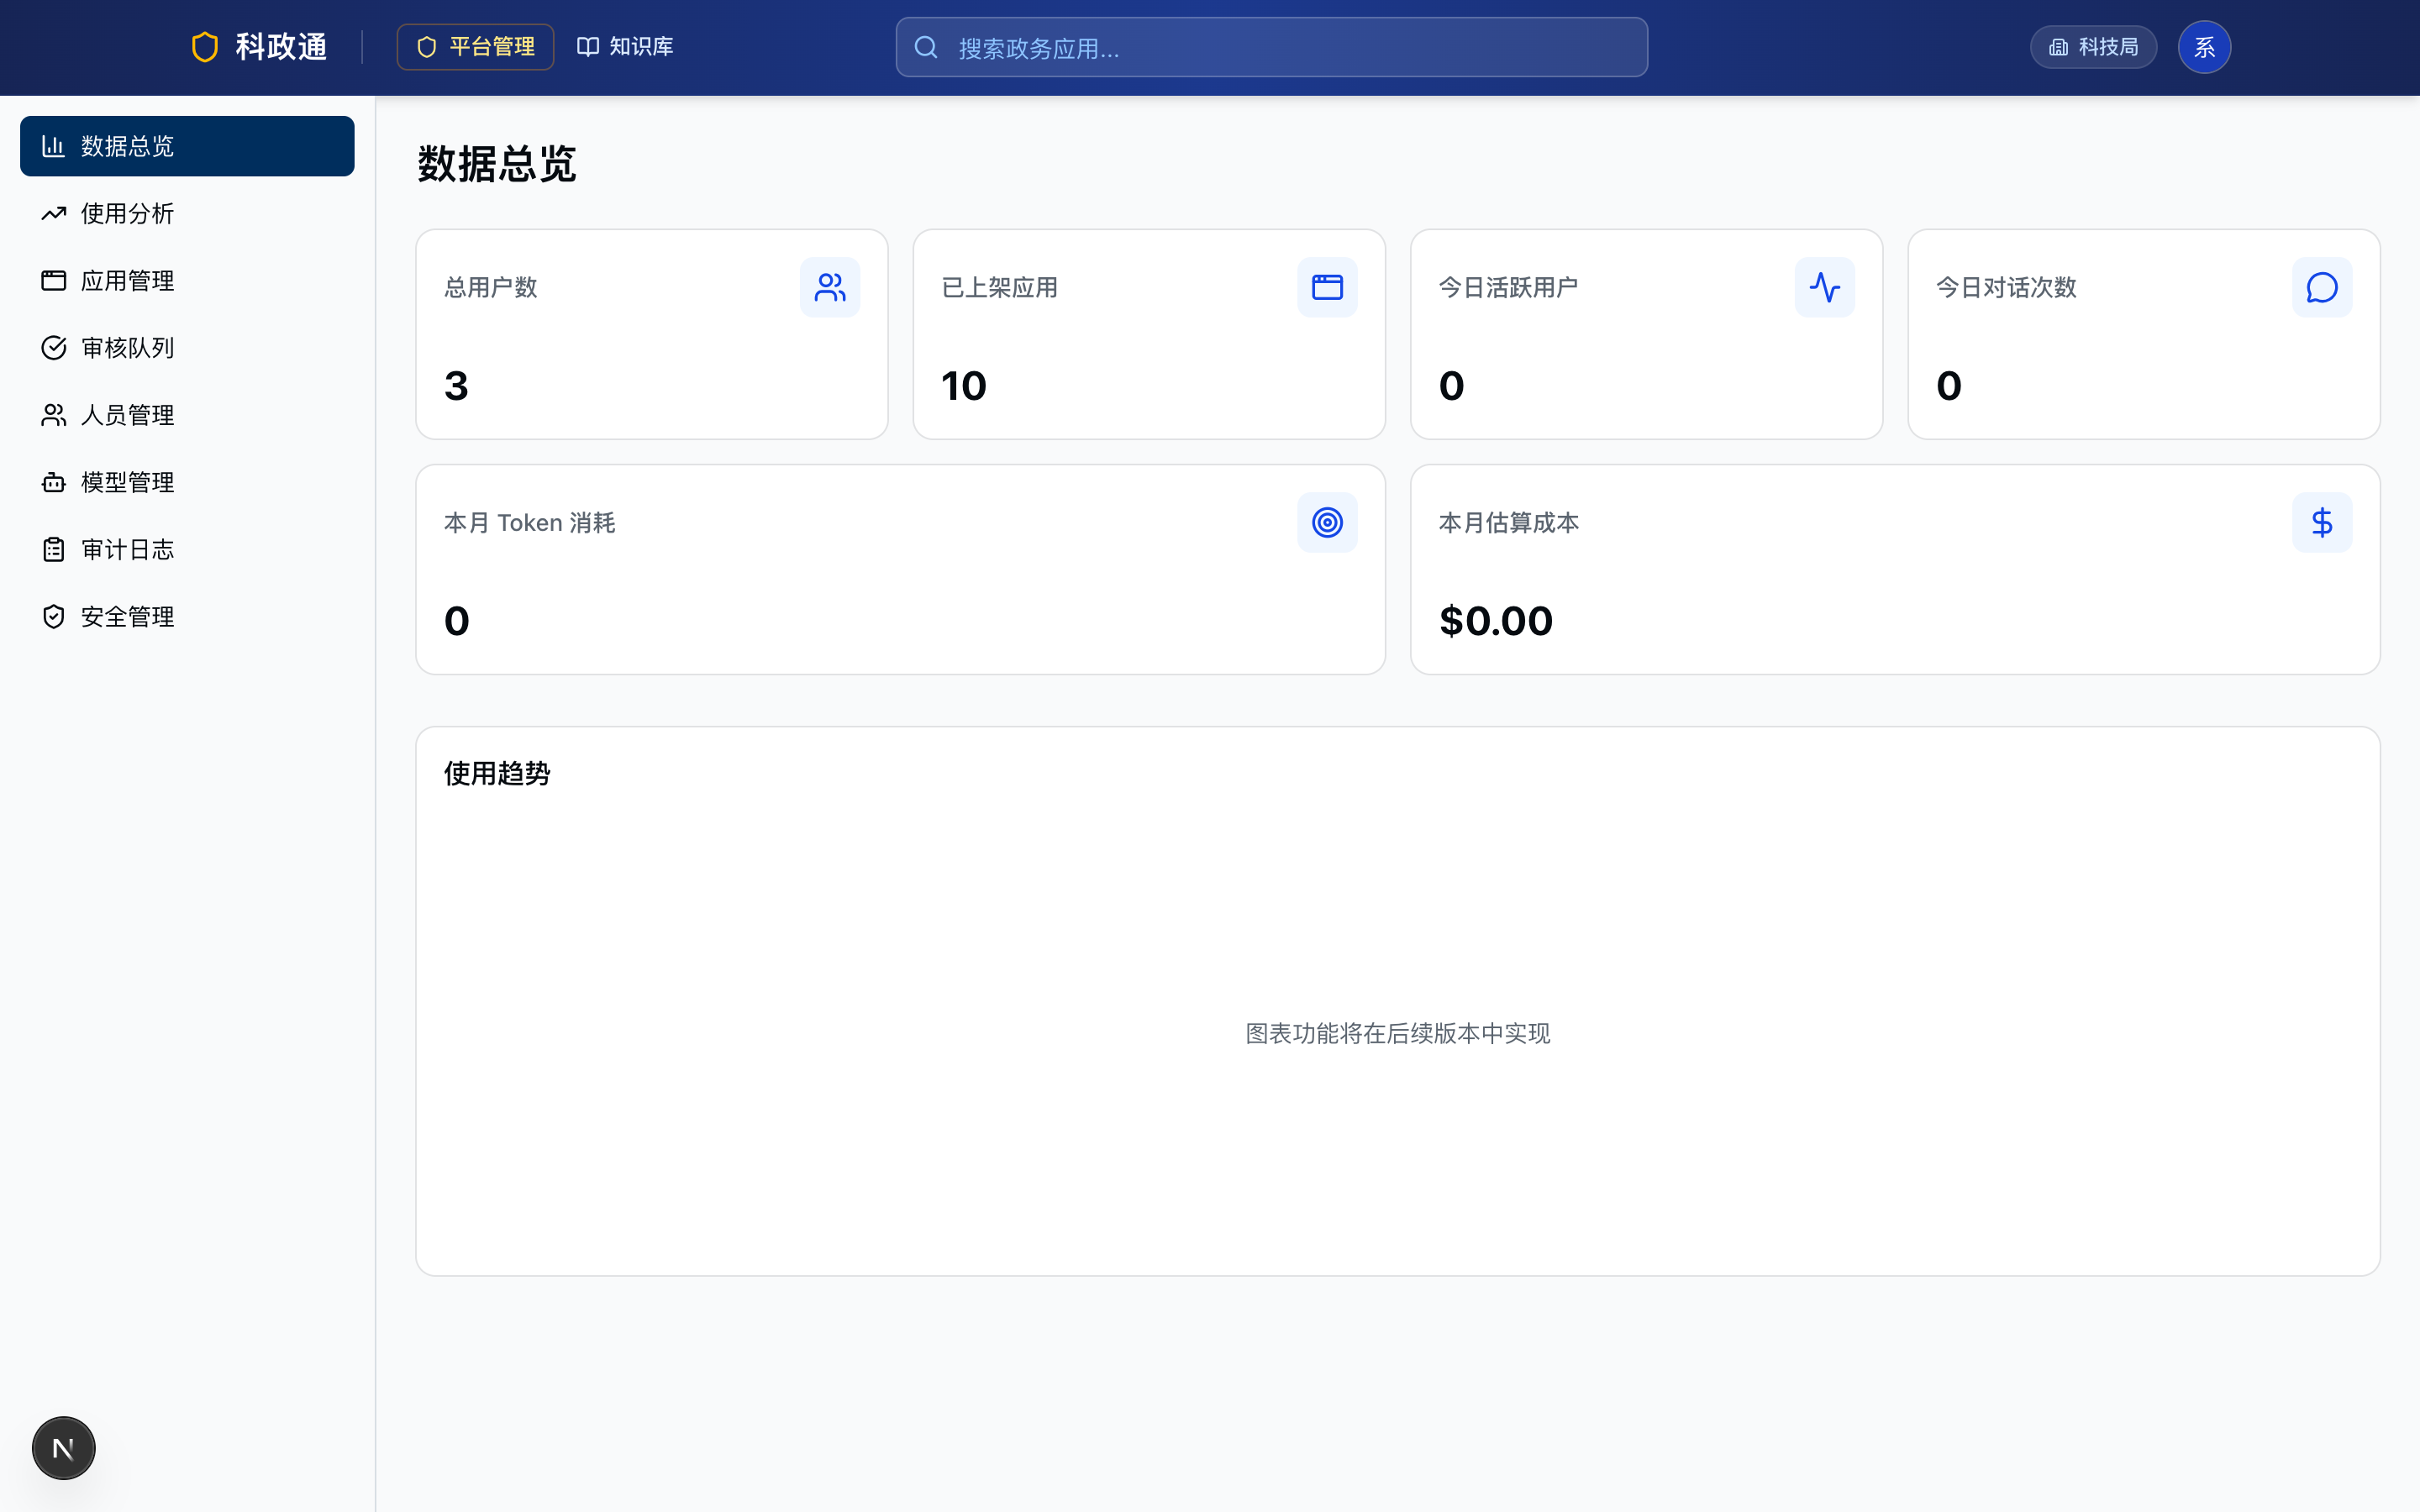Click the 使用趋势 section title
Screen dimensions: 2420x1512
(x=497, y=773)
